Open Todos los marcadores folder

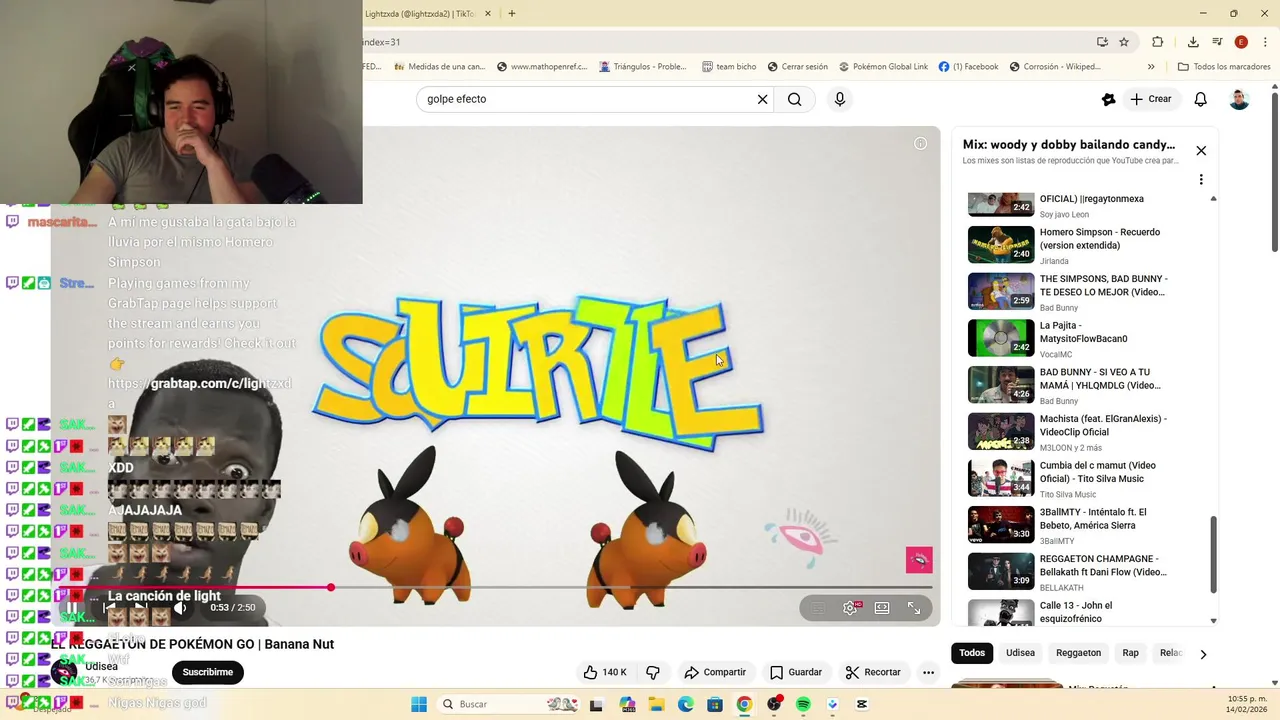[1224, 67]
